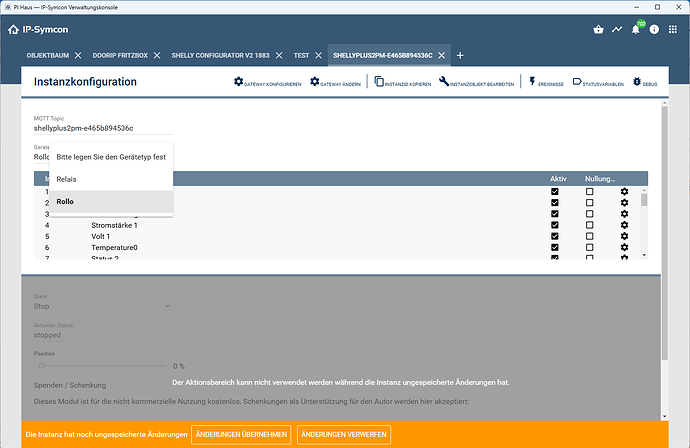The image size is (690, 448).
Task: Click Änderungen verwerfen button
Action: [x=343, y=435]
